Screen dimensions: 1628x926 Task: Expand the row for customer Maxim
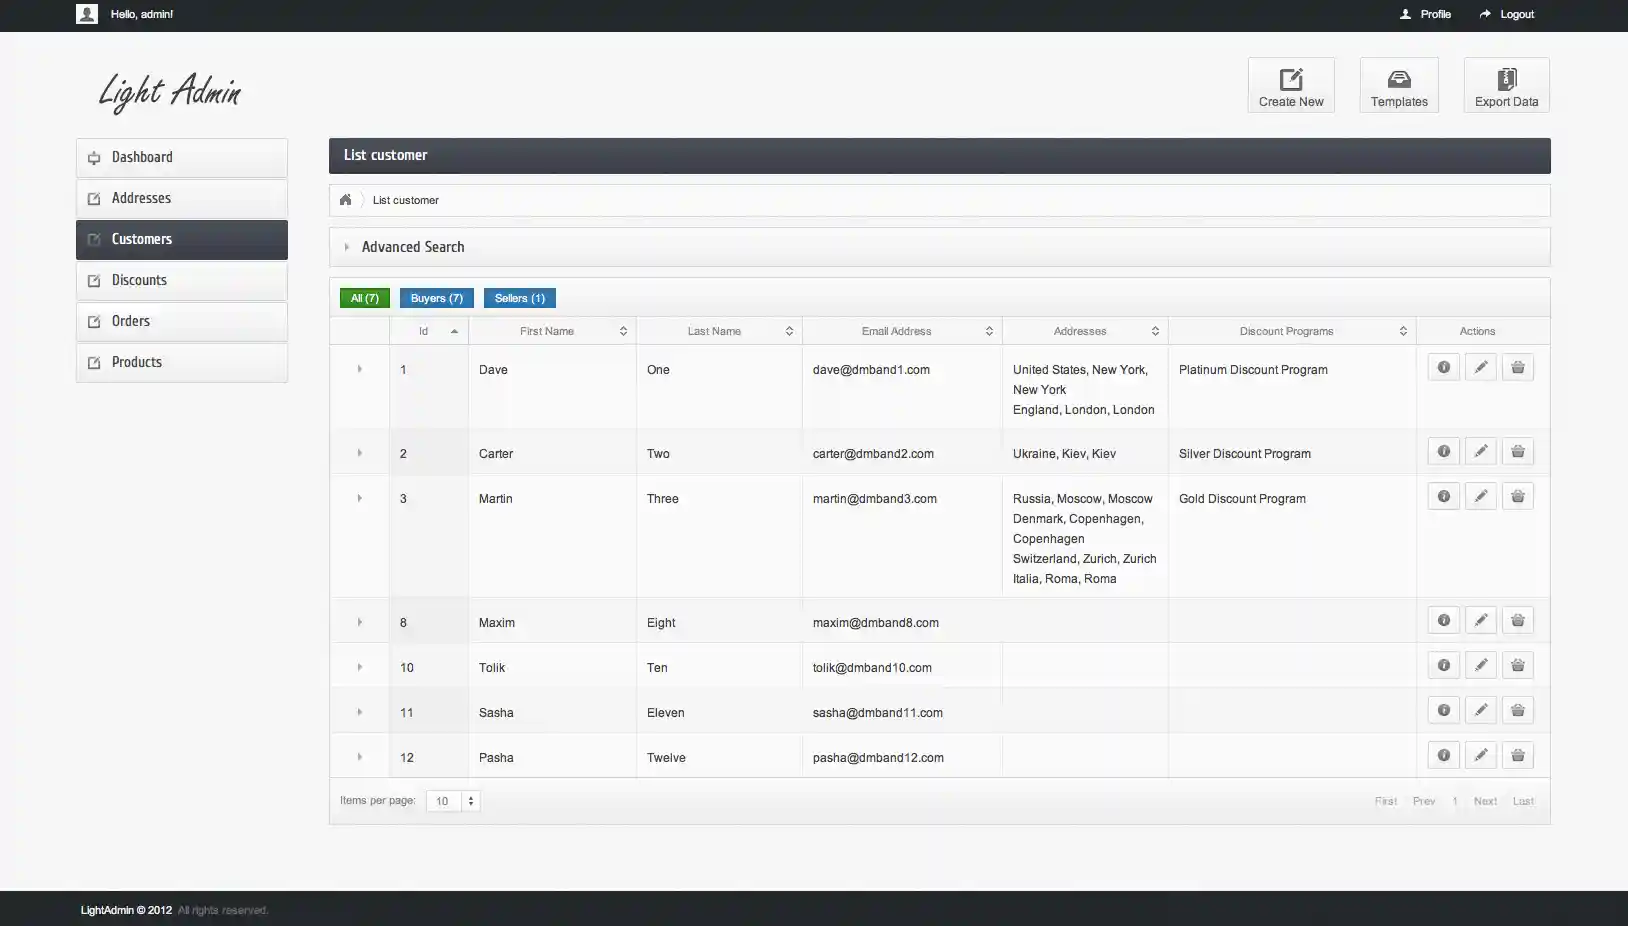coord(359,621)
